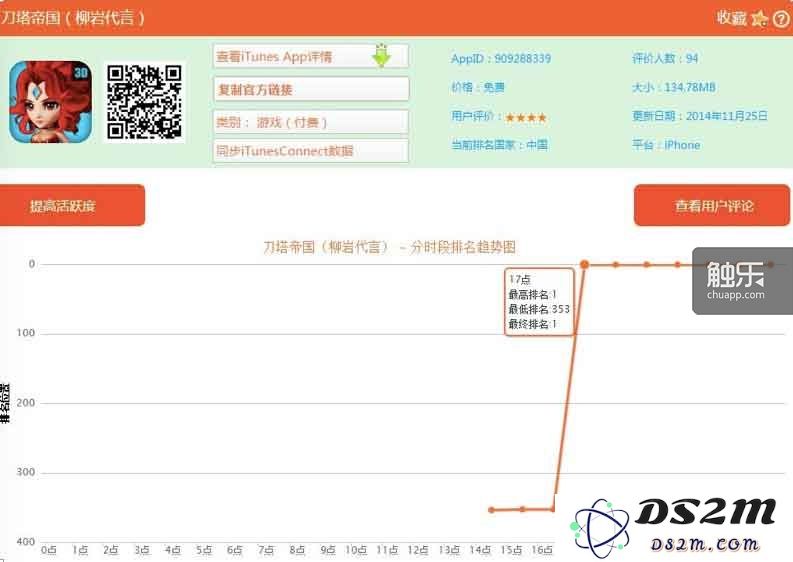Click the 15点 data point on the chart line

[x=522, y=509]
